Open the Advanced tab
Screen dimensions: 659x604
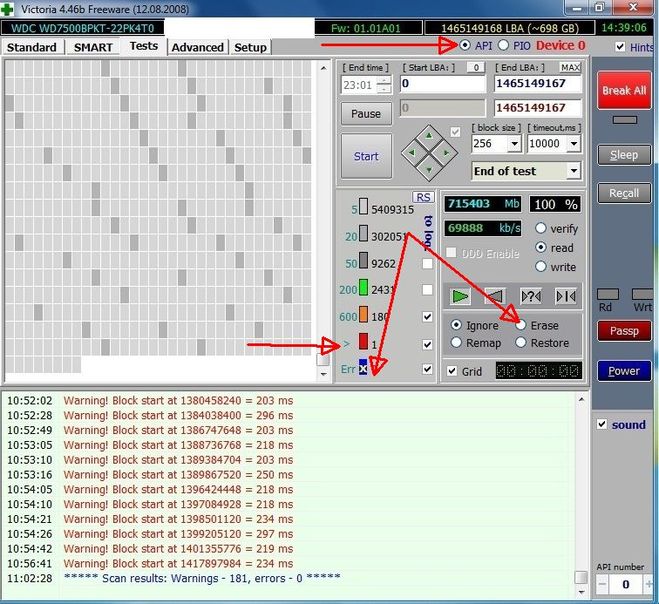[x=198, y=47]
